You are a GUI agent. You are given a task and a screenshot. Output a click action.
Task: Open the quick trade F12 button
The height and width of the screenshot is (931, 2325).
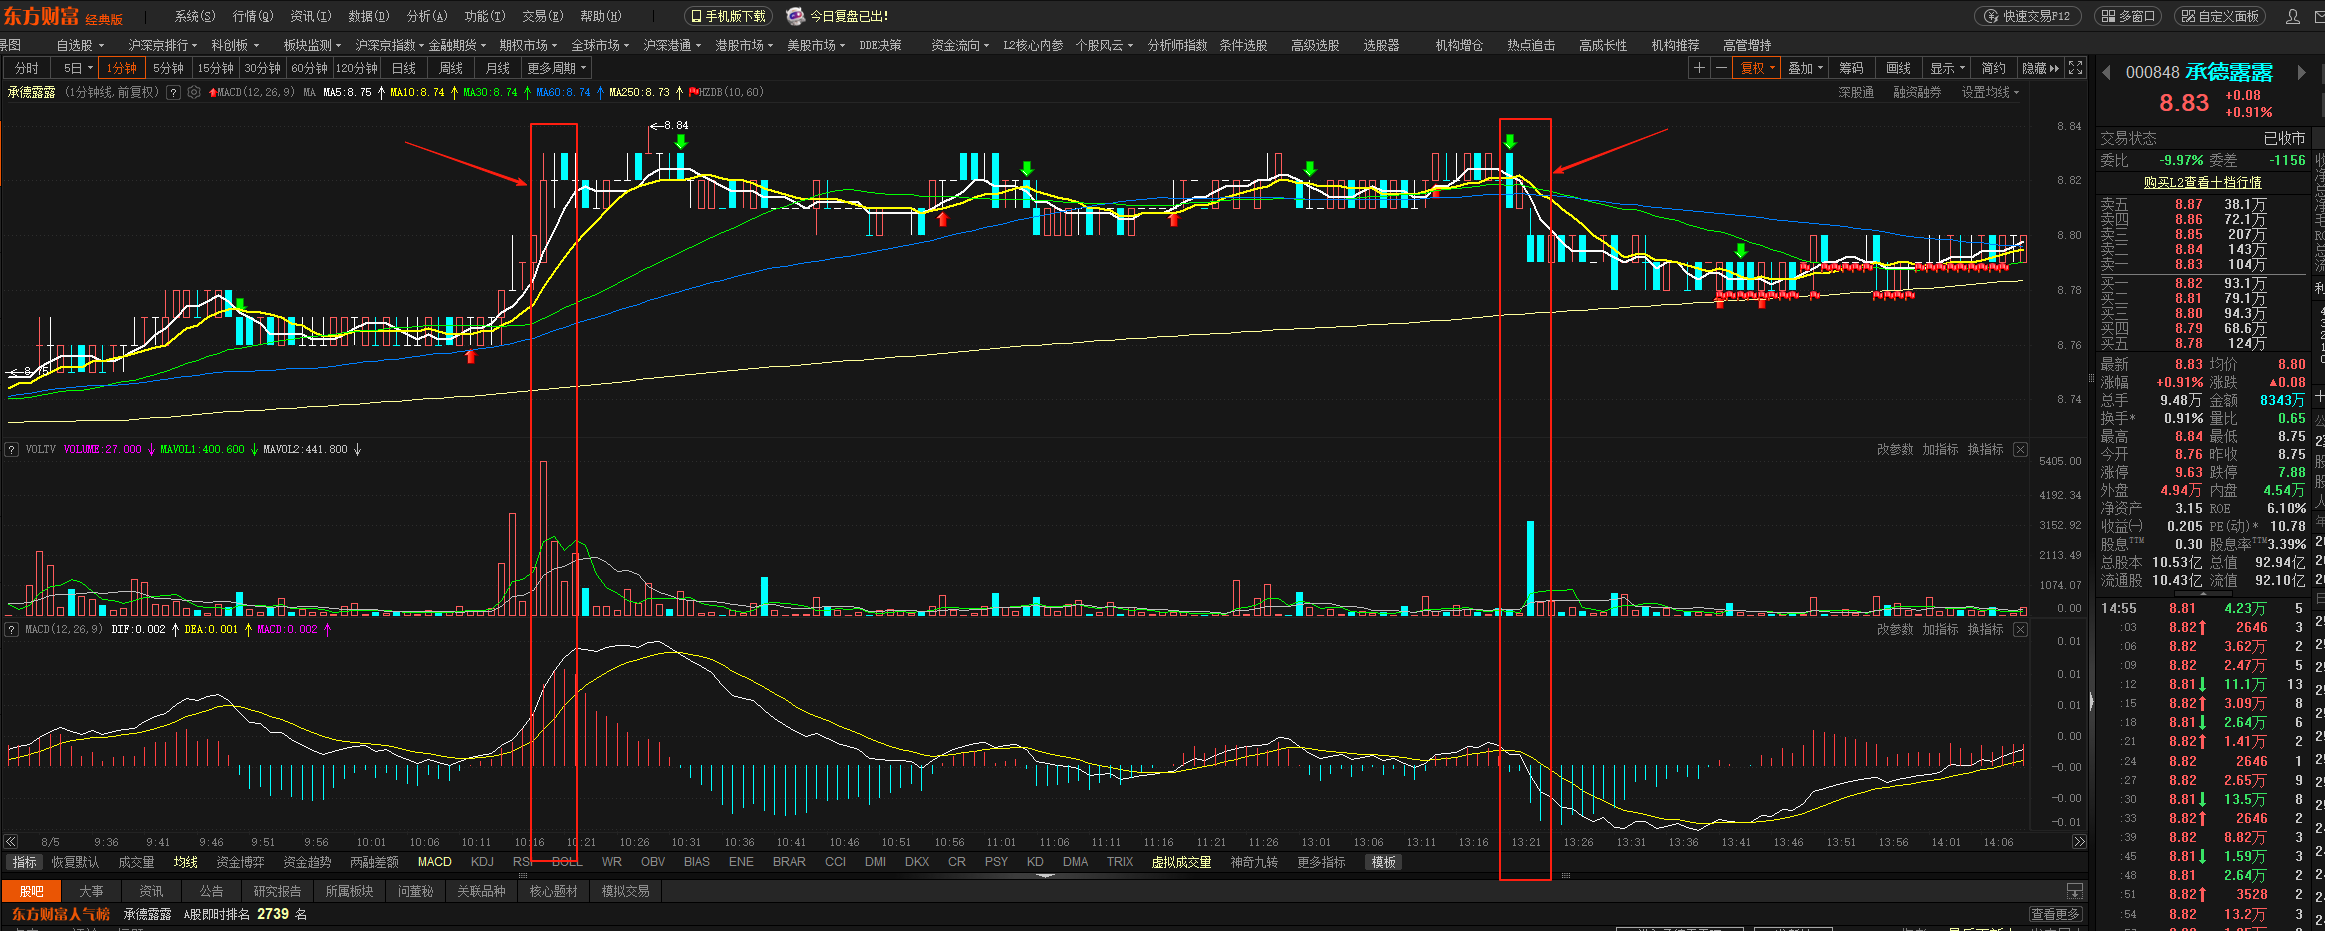click(2027, 16)
